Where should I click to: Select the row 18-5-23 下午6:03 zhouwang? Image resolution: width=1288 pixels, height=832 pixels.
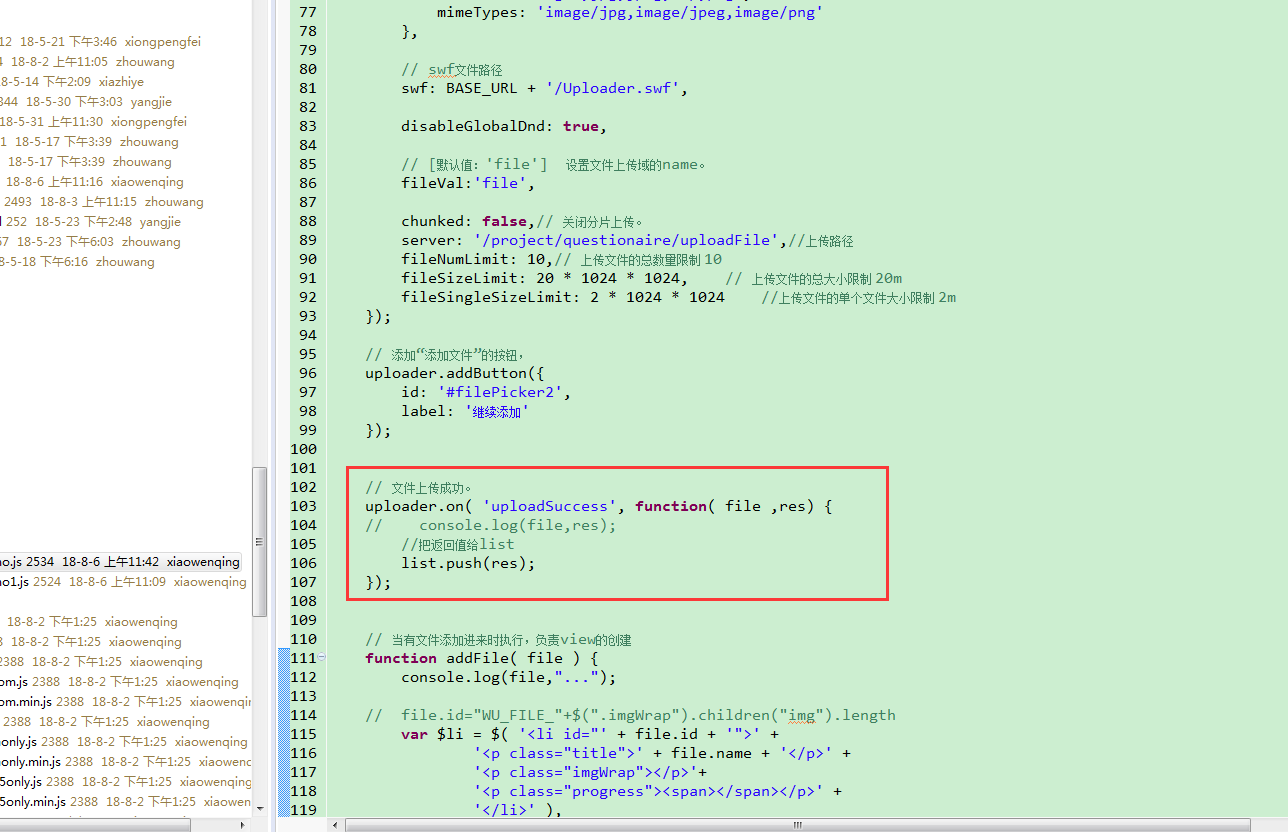click(x=90, y=242)
